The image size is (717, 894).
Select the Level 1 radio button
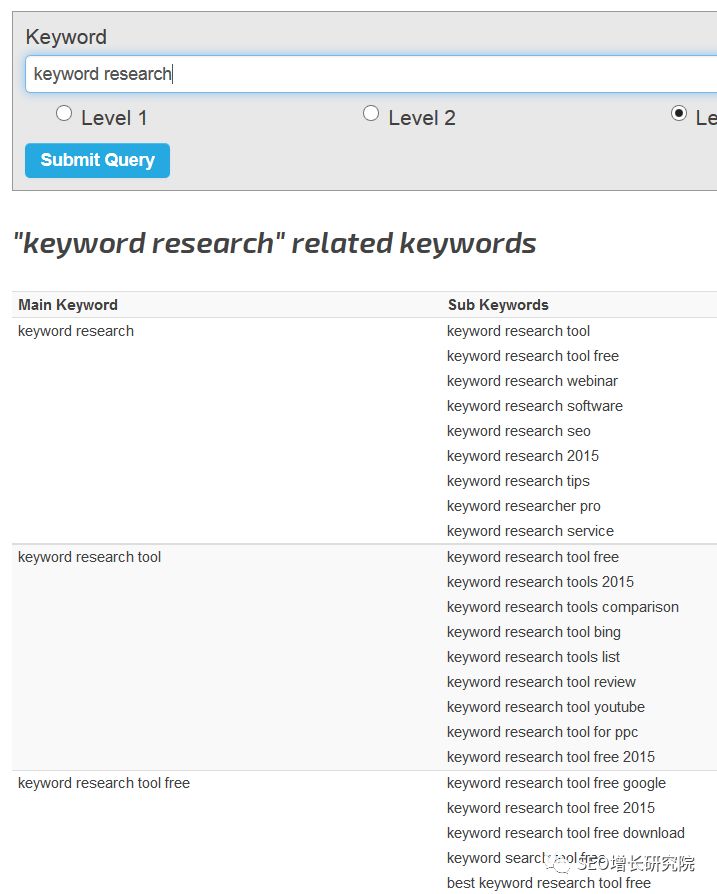click(x=64, y=113)
